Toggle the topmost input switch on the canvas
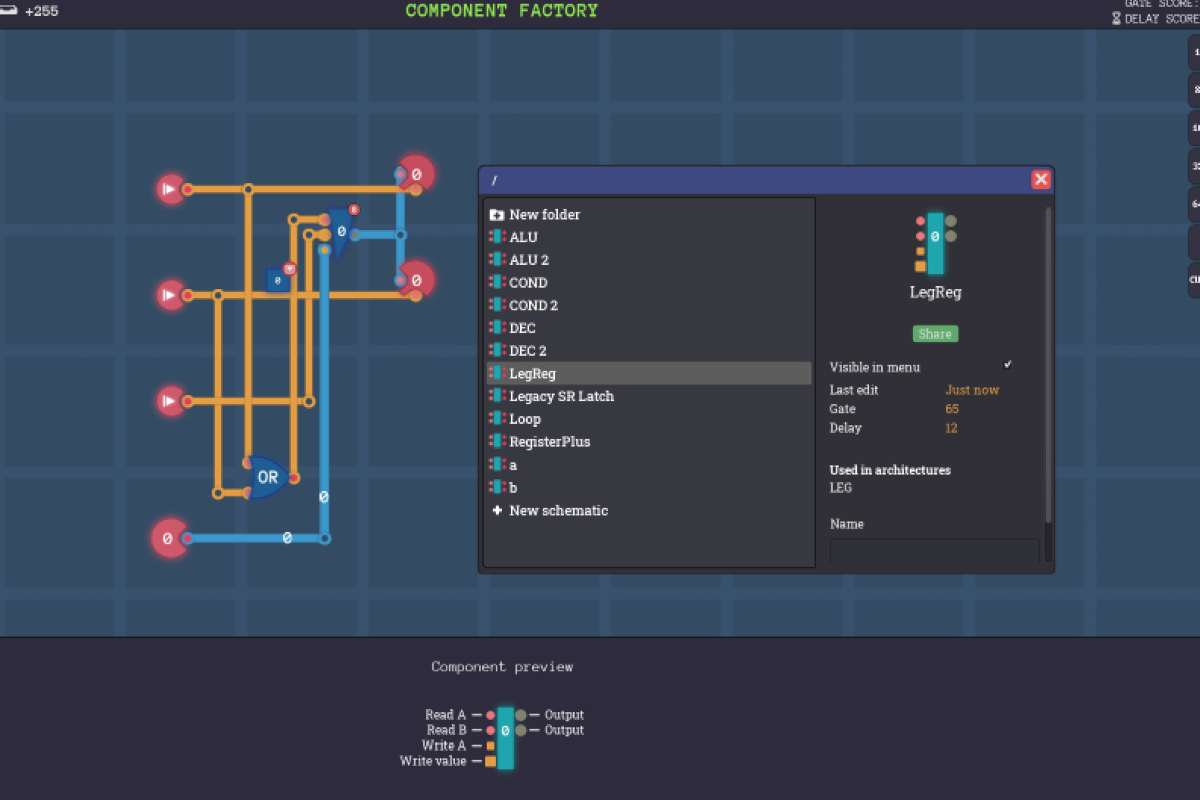 (170, 188)
